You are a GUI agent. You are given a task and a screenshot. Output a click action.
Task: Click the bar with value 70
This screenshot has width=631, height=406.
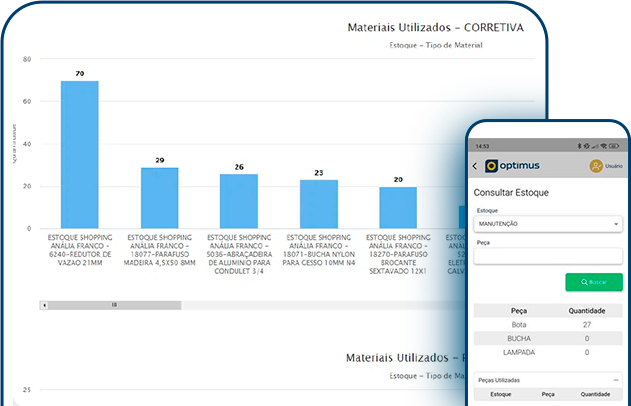(x=80, y=154)
